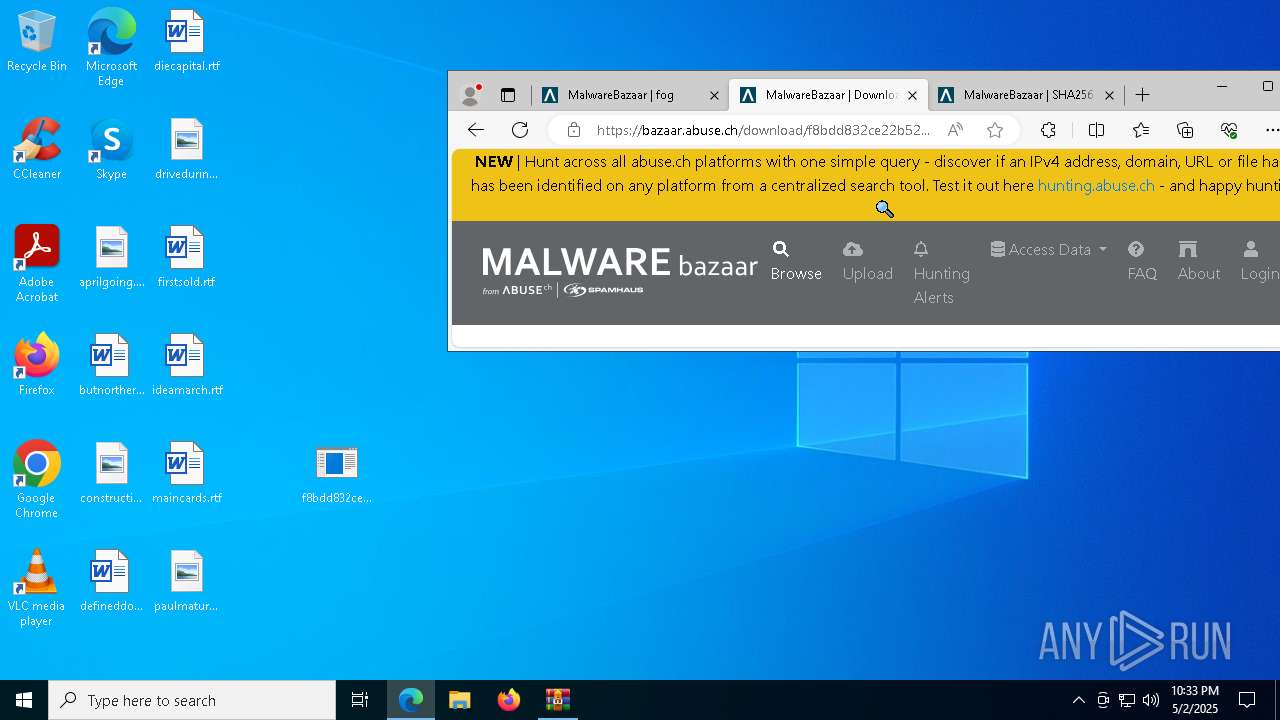This screenshot has width=1280, height=720.
Task: Open volume control in system tray
Action: [1151, 700]
